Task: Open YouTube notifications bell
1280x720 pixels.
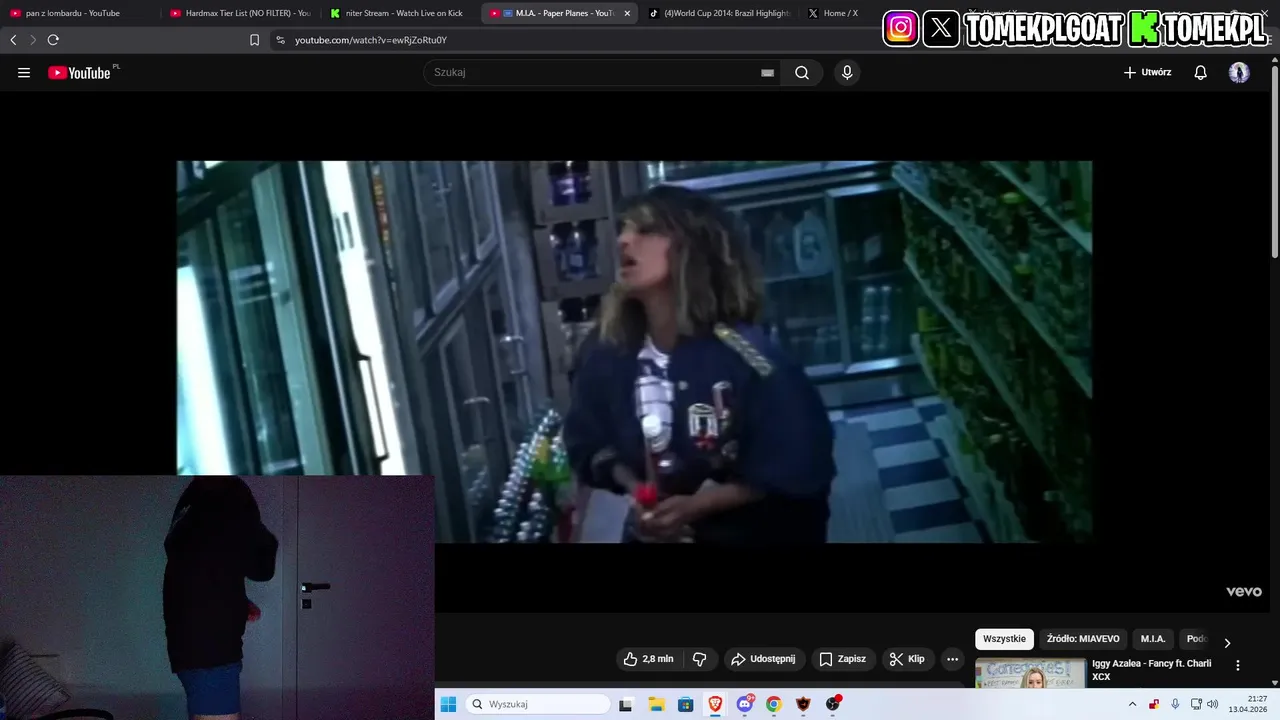Action: 1200,73
